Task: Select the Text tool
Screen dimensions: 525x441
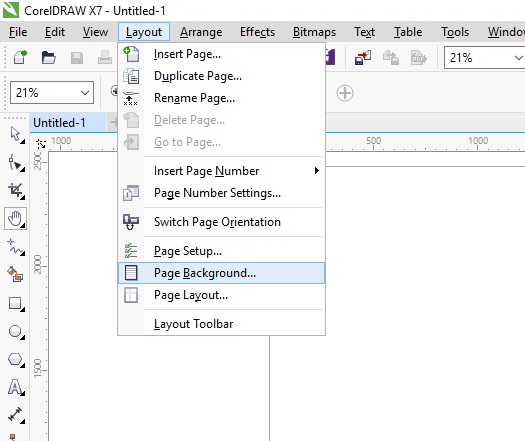Action: (16, 387)
